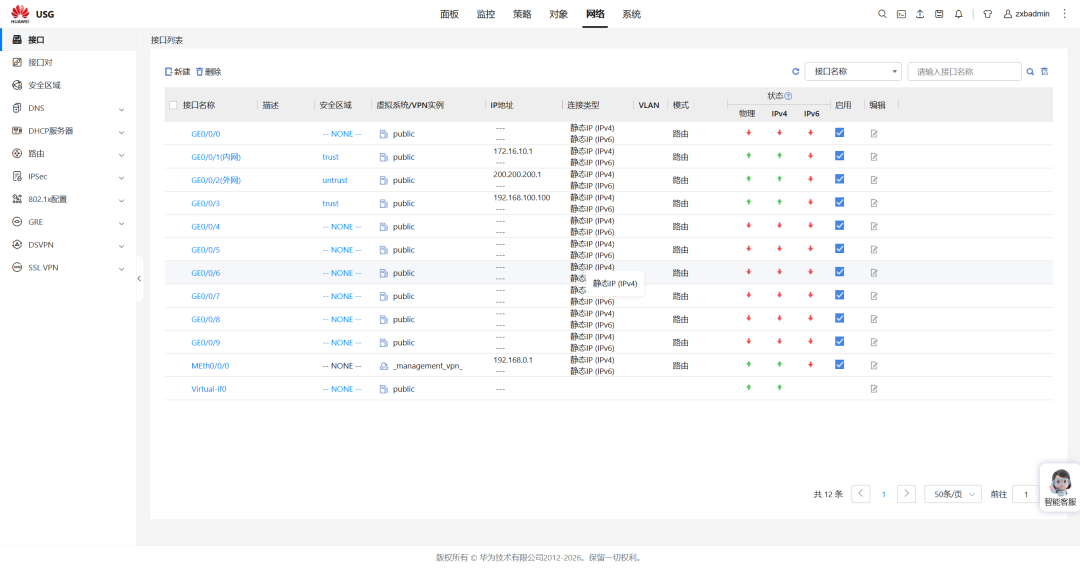1080x568 pixels.
Task: Open the 智能客服 assistant avatar
Action: click(1060, 487)
